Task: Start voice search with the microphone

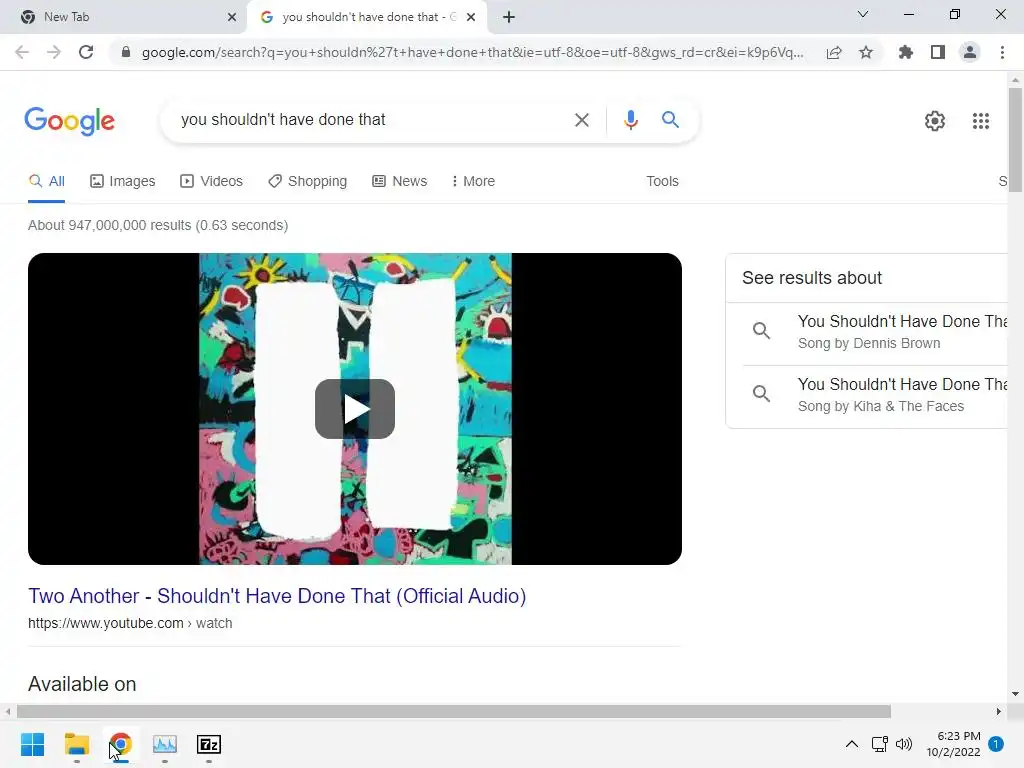Action: 630,120
